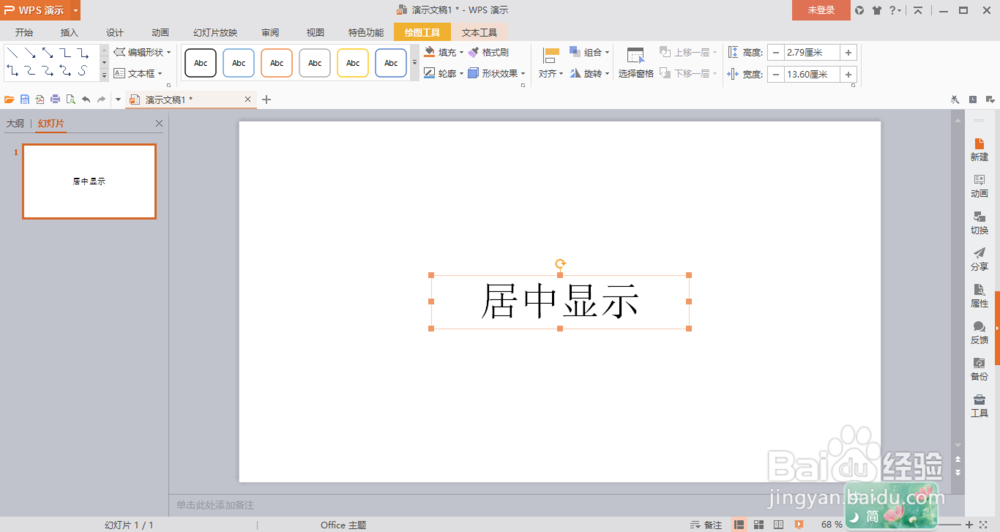Open the quick access toolbar dropdown arrow
The image size is (1000, 532).
tap(118, 100)
